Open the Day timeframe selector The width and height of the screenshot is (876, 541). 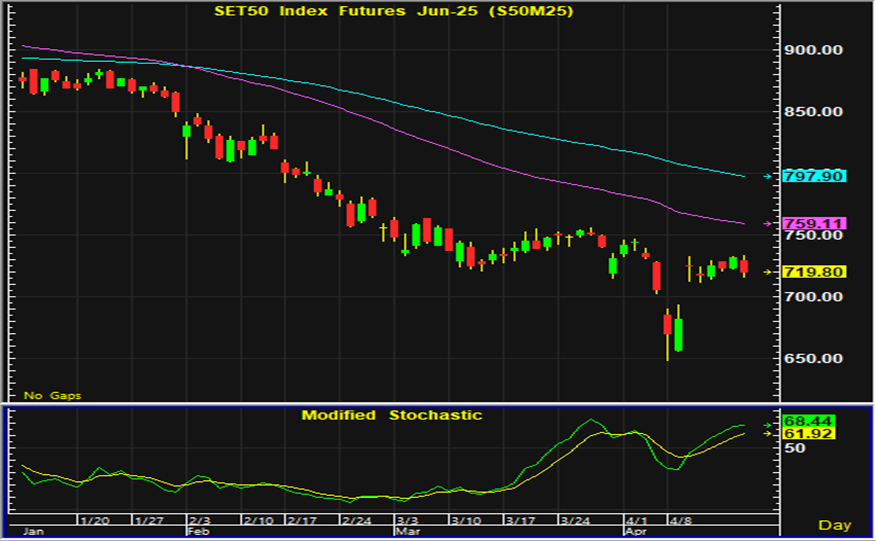point(834,525)
